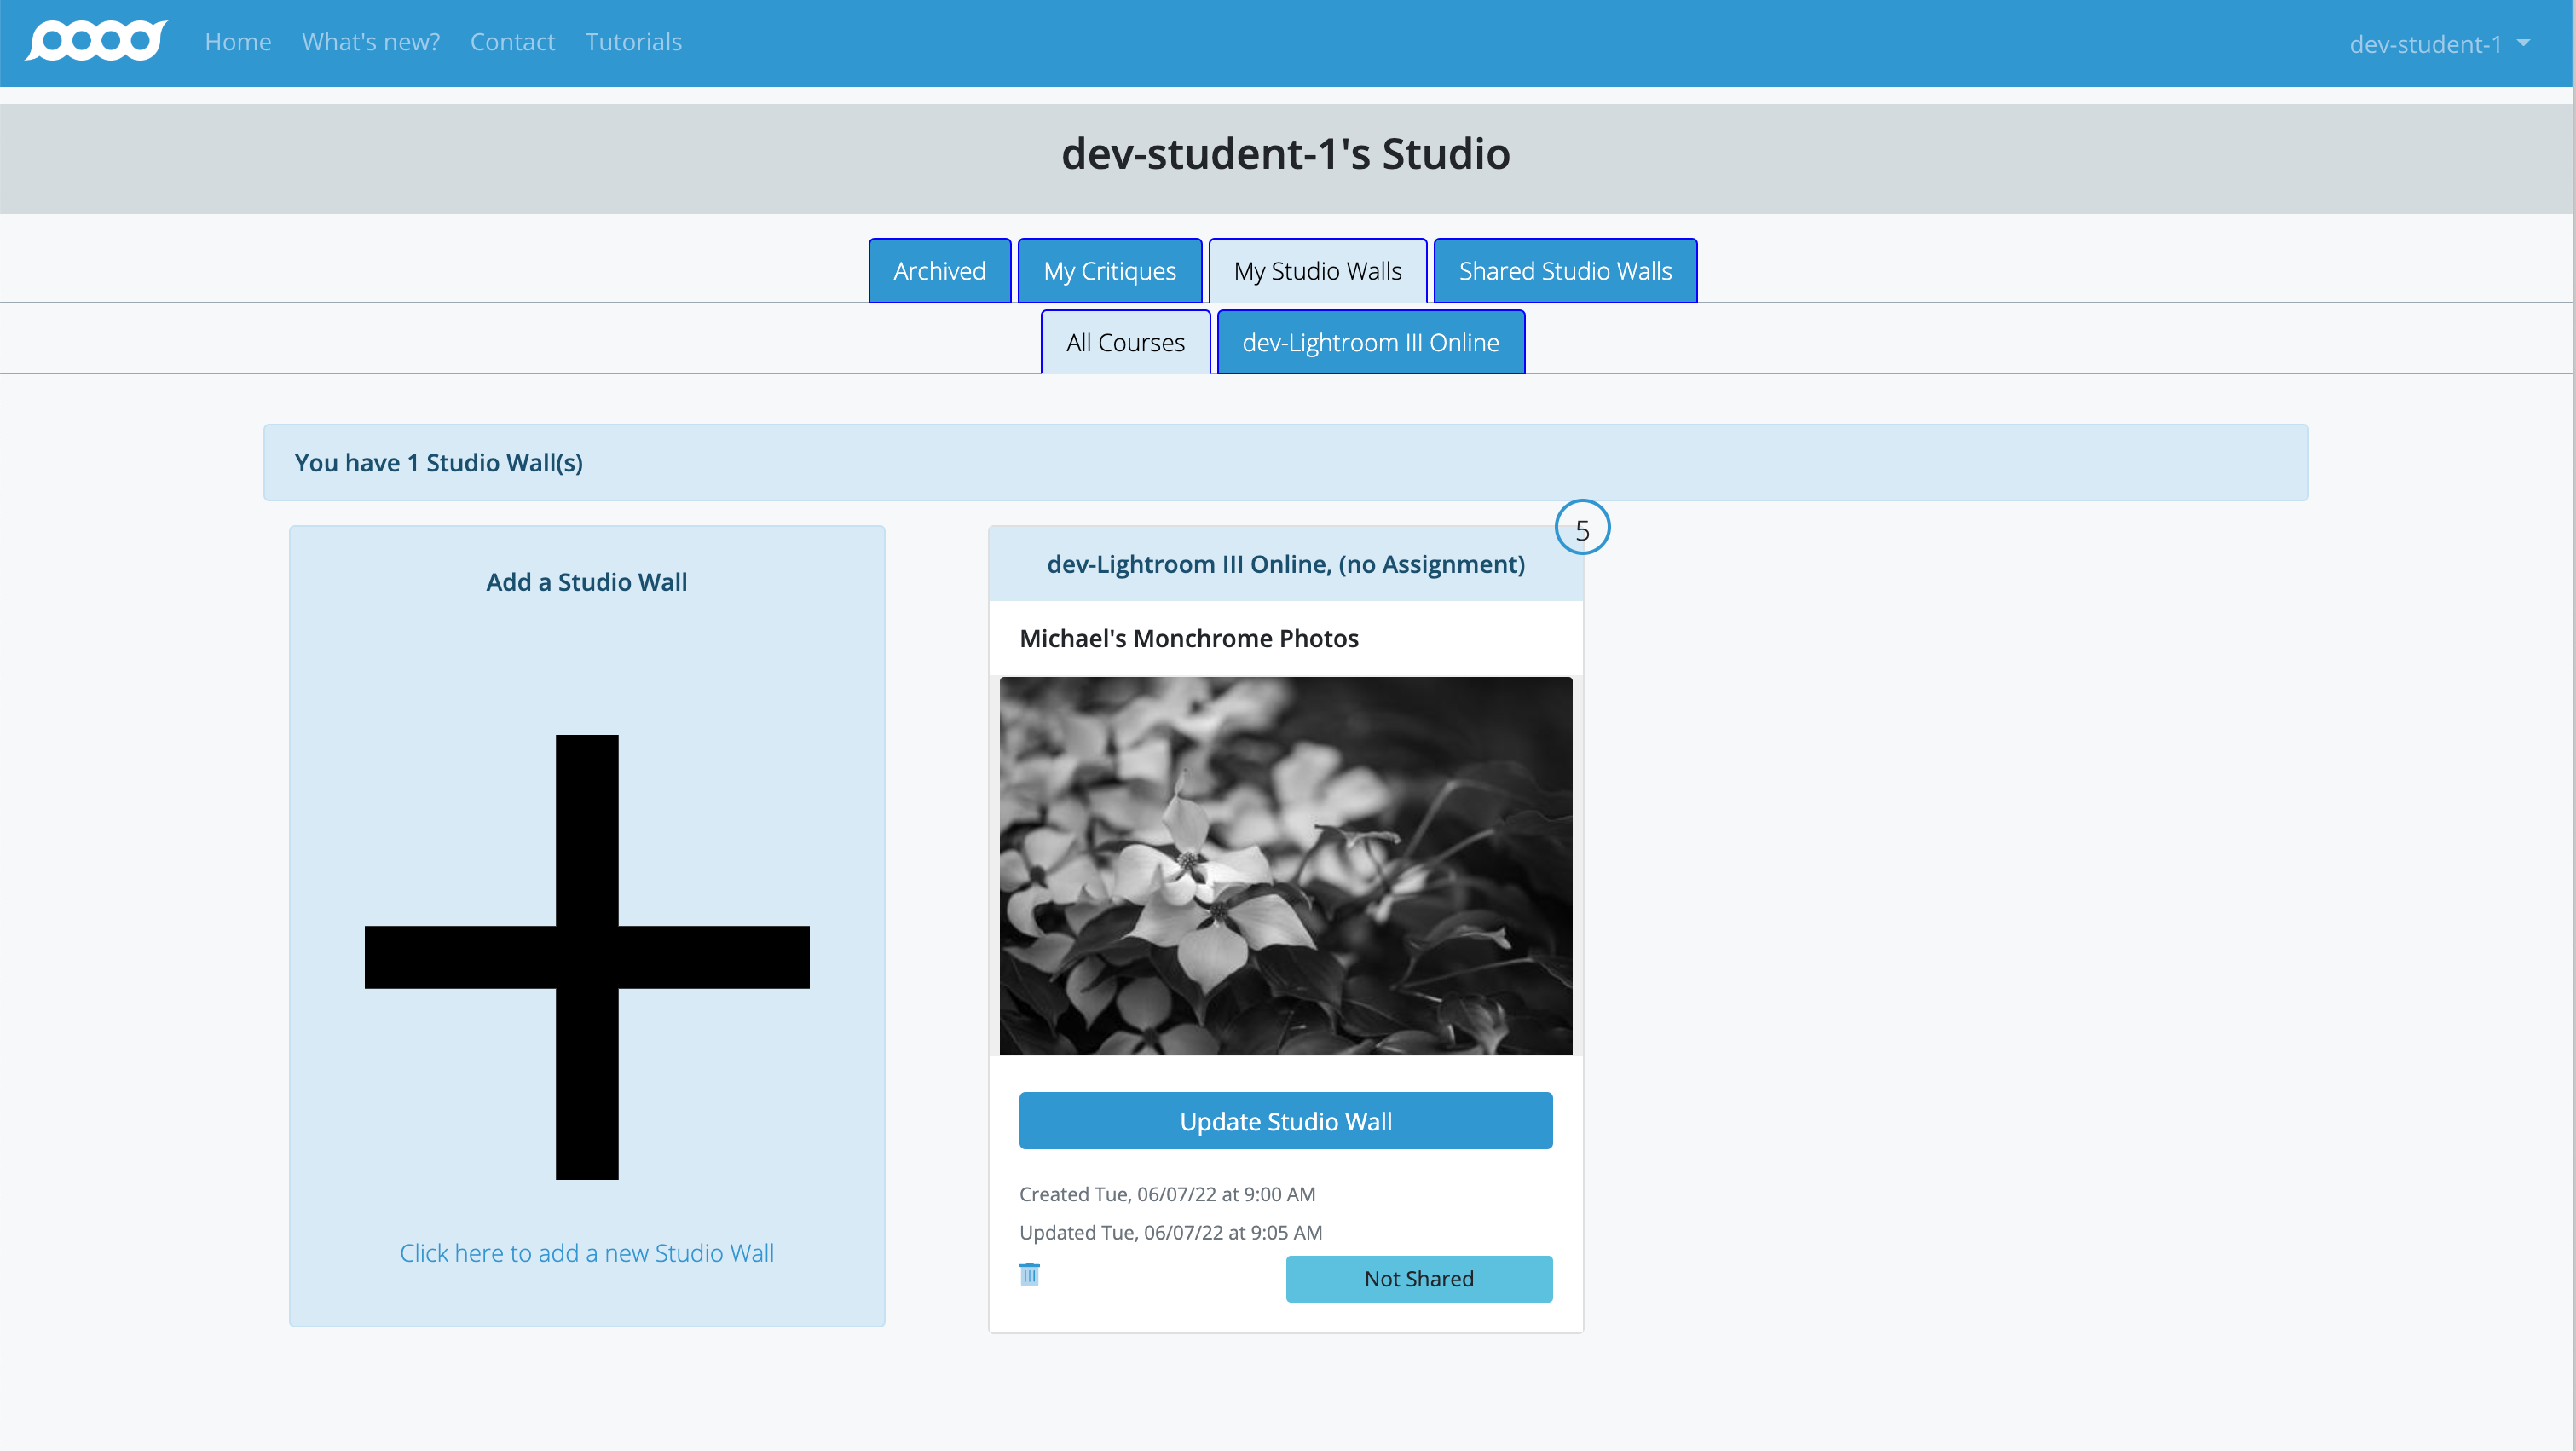Click Michael's Monchrome Photos title

tap(1188, 638)
